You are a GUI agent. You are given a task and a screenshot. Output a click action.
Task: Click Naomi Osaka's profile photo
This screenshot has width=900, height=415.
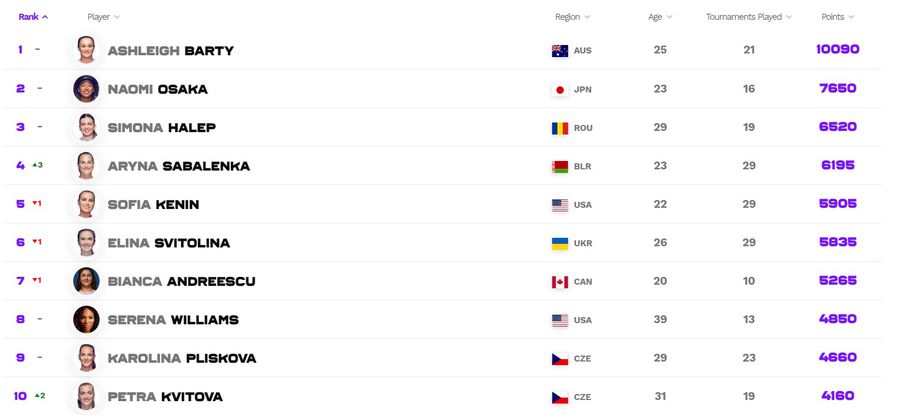coord(86,89)
